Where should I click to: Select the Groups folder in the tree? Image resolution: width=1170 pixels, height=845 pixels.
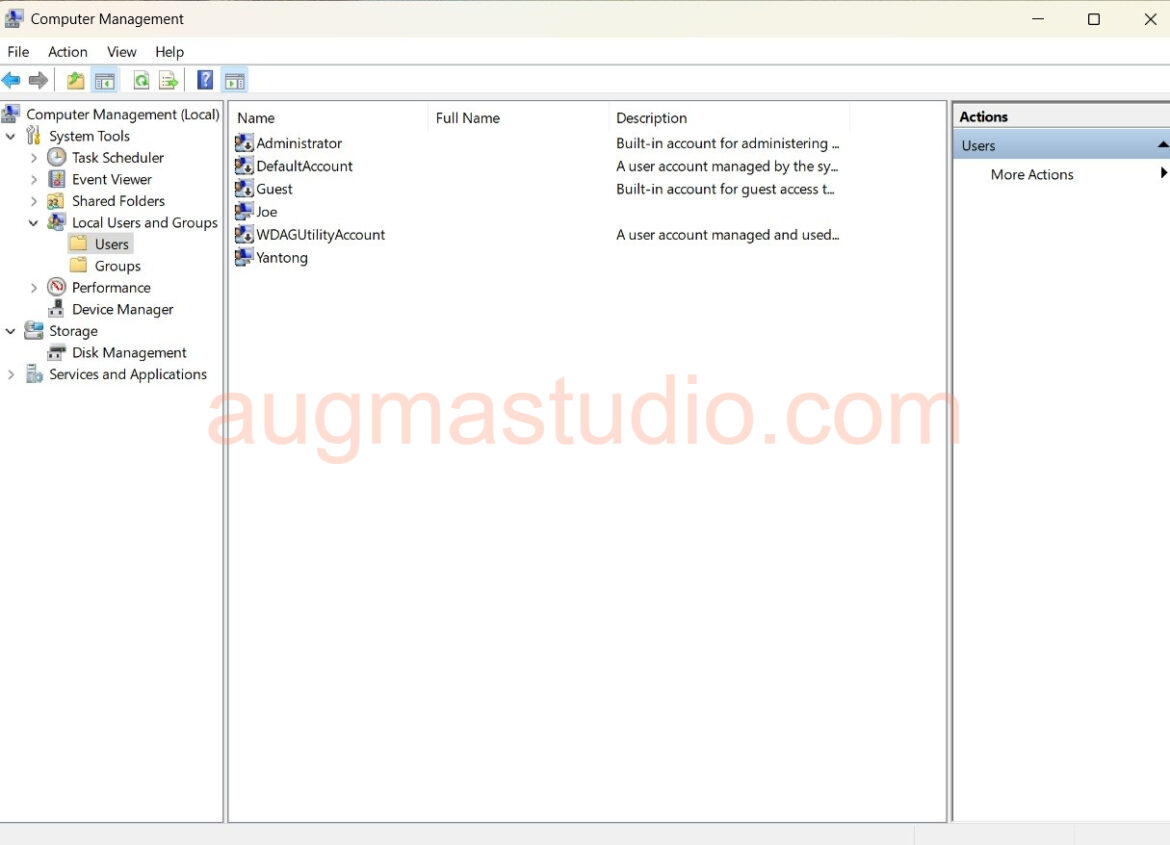click(117, 265)
